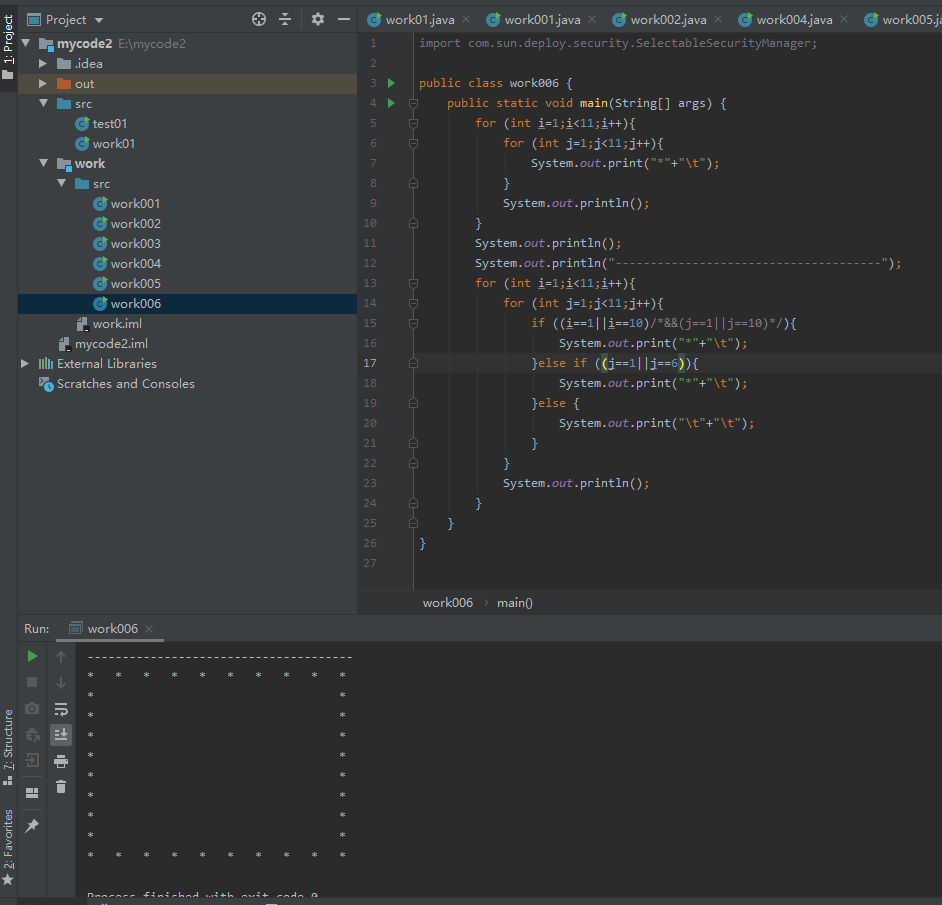Expand External Libraries node
The width and height of the screenshot is (942, 905).
click(x=25, y=364)
